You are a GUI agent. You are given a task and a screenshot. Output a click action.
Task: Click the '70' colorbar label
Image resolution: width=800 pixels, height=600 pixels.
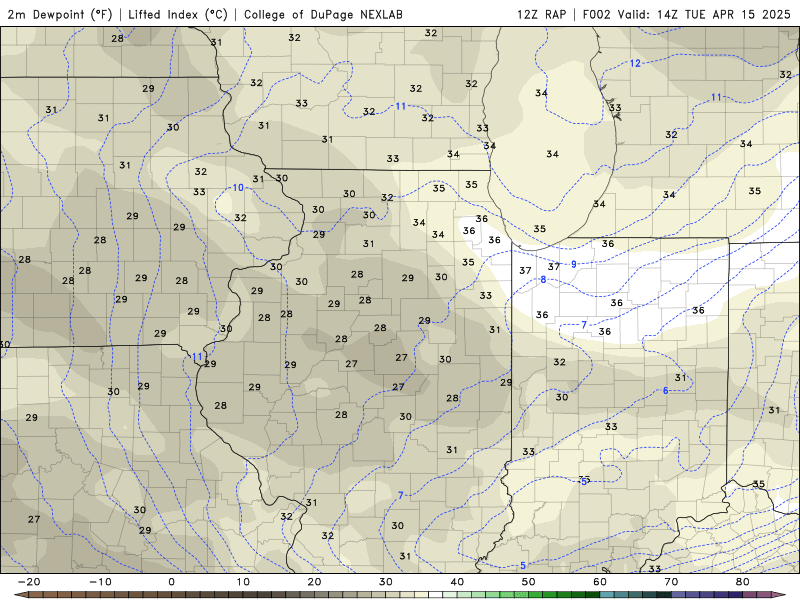(x=671, y=582)
